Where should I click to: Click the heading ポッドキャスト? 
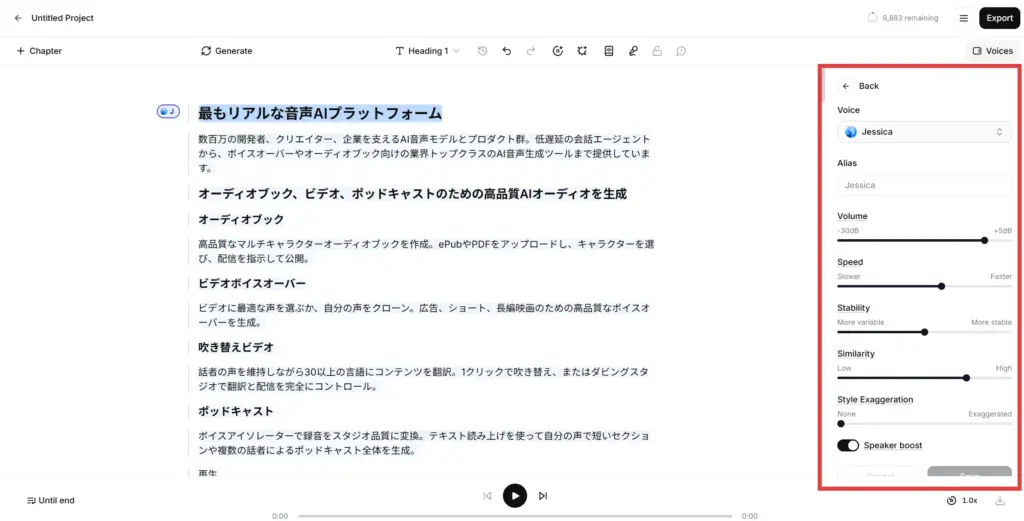(236, 411)
